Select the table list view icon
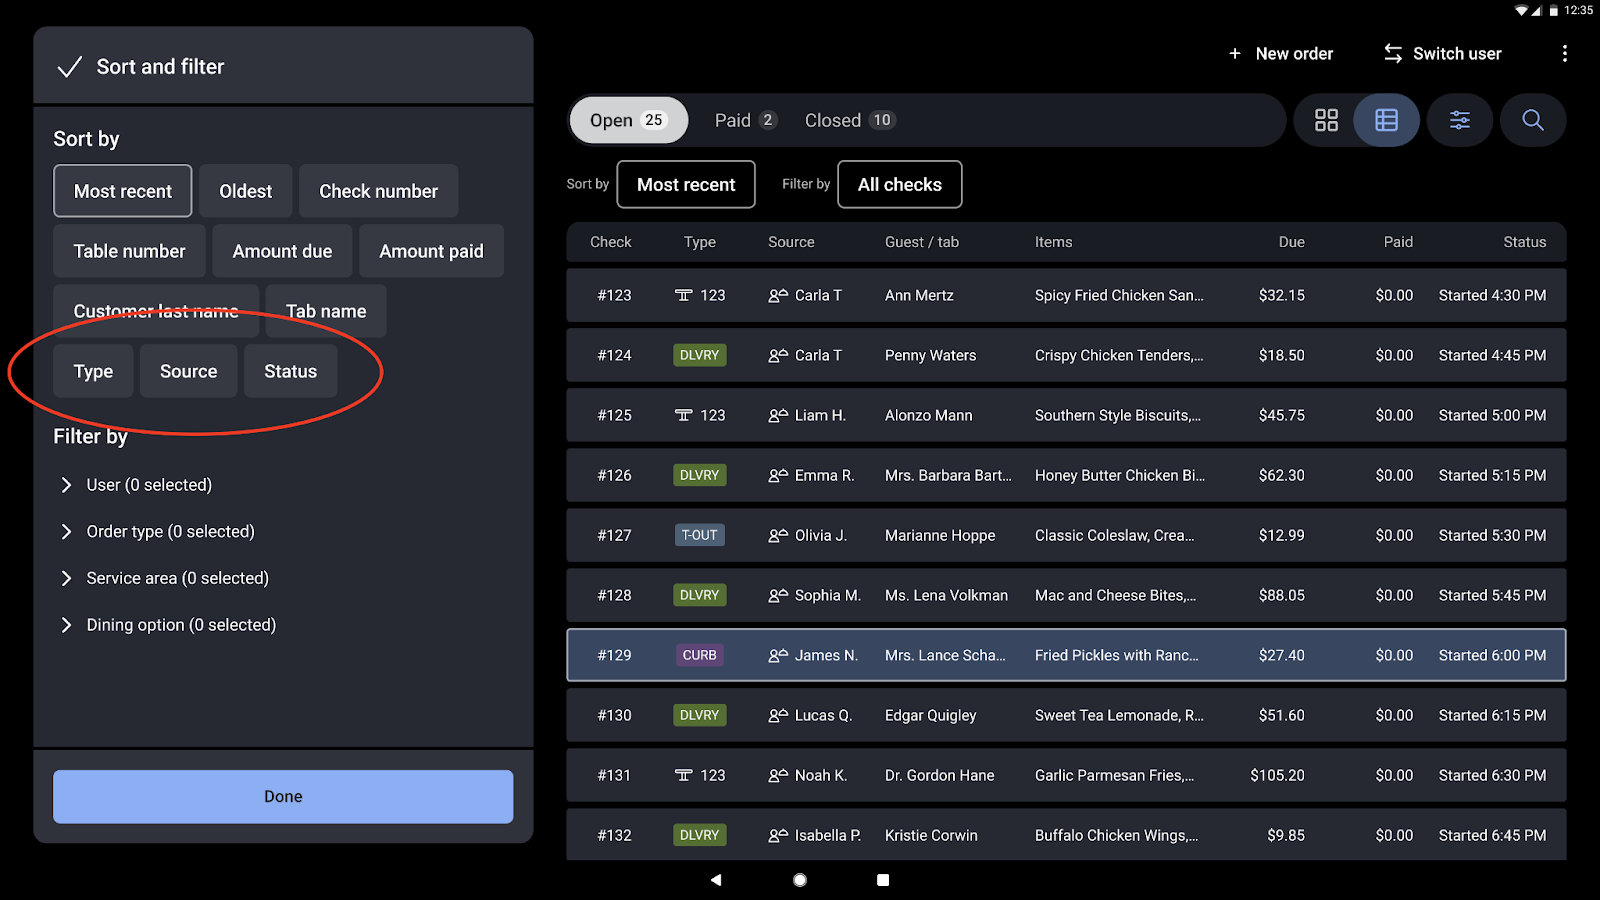This screenshot has width=1600, height=900. [1386, 120]
